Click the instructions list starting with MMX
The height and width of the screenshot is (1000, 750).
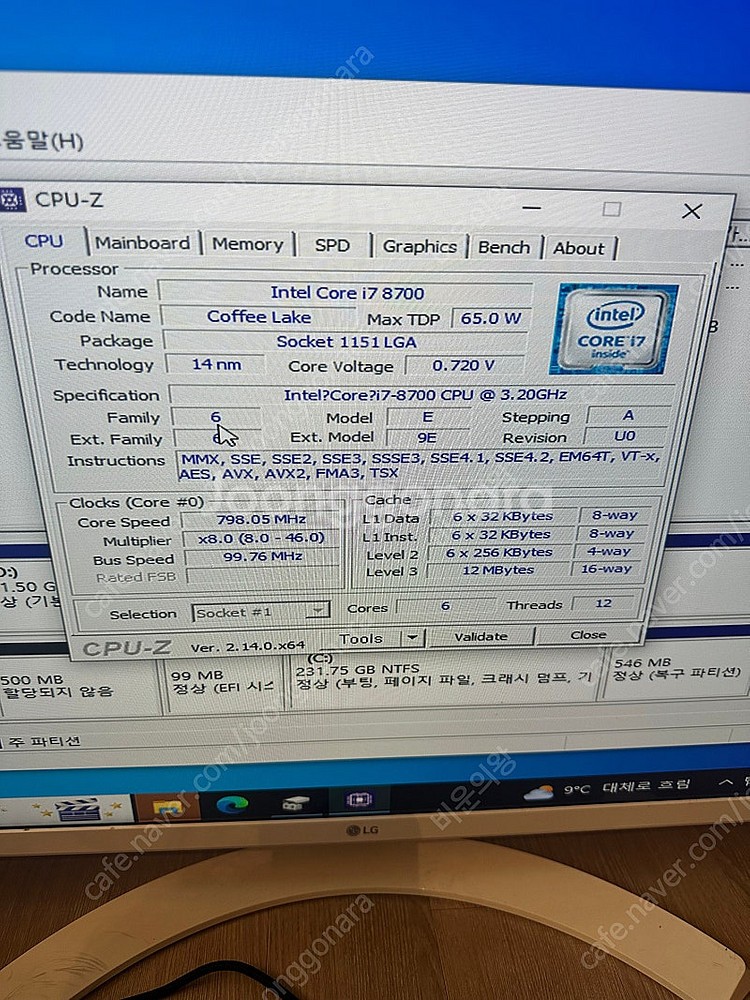(x=420, y=466)
